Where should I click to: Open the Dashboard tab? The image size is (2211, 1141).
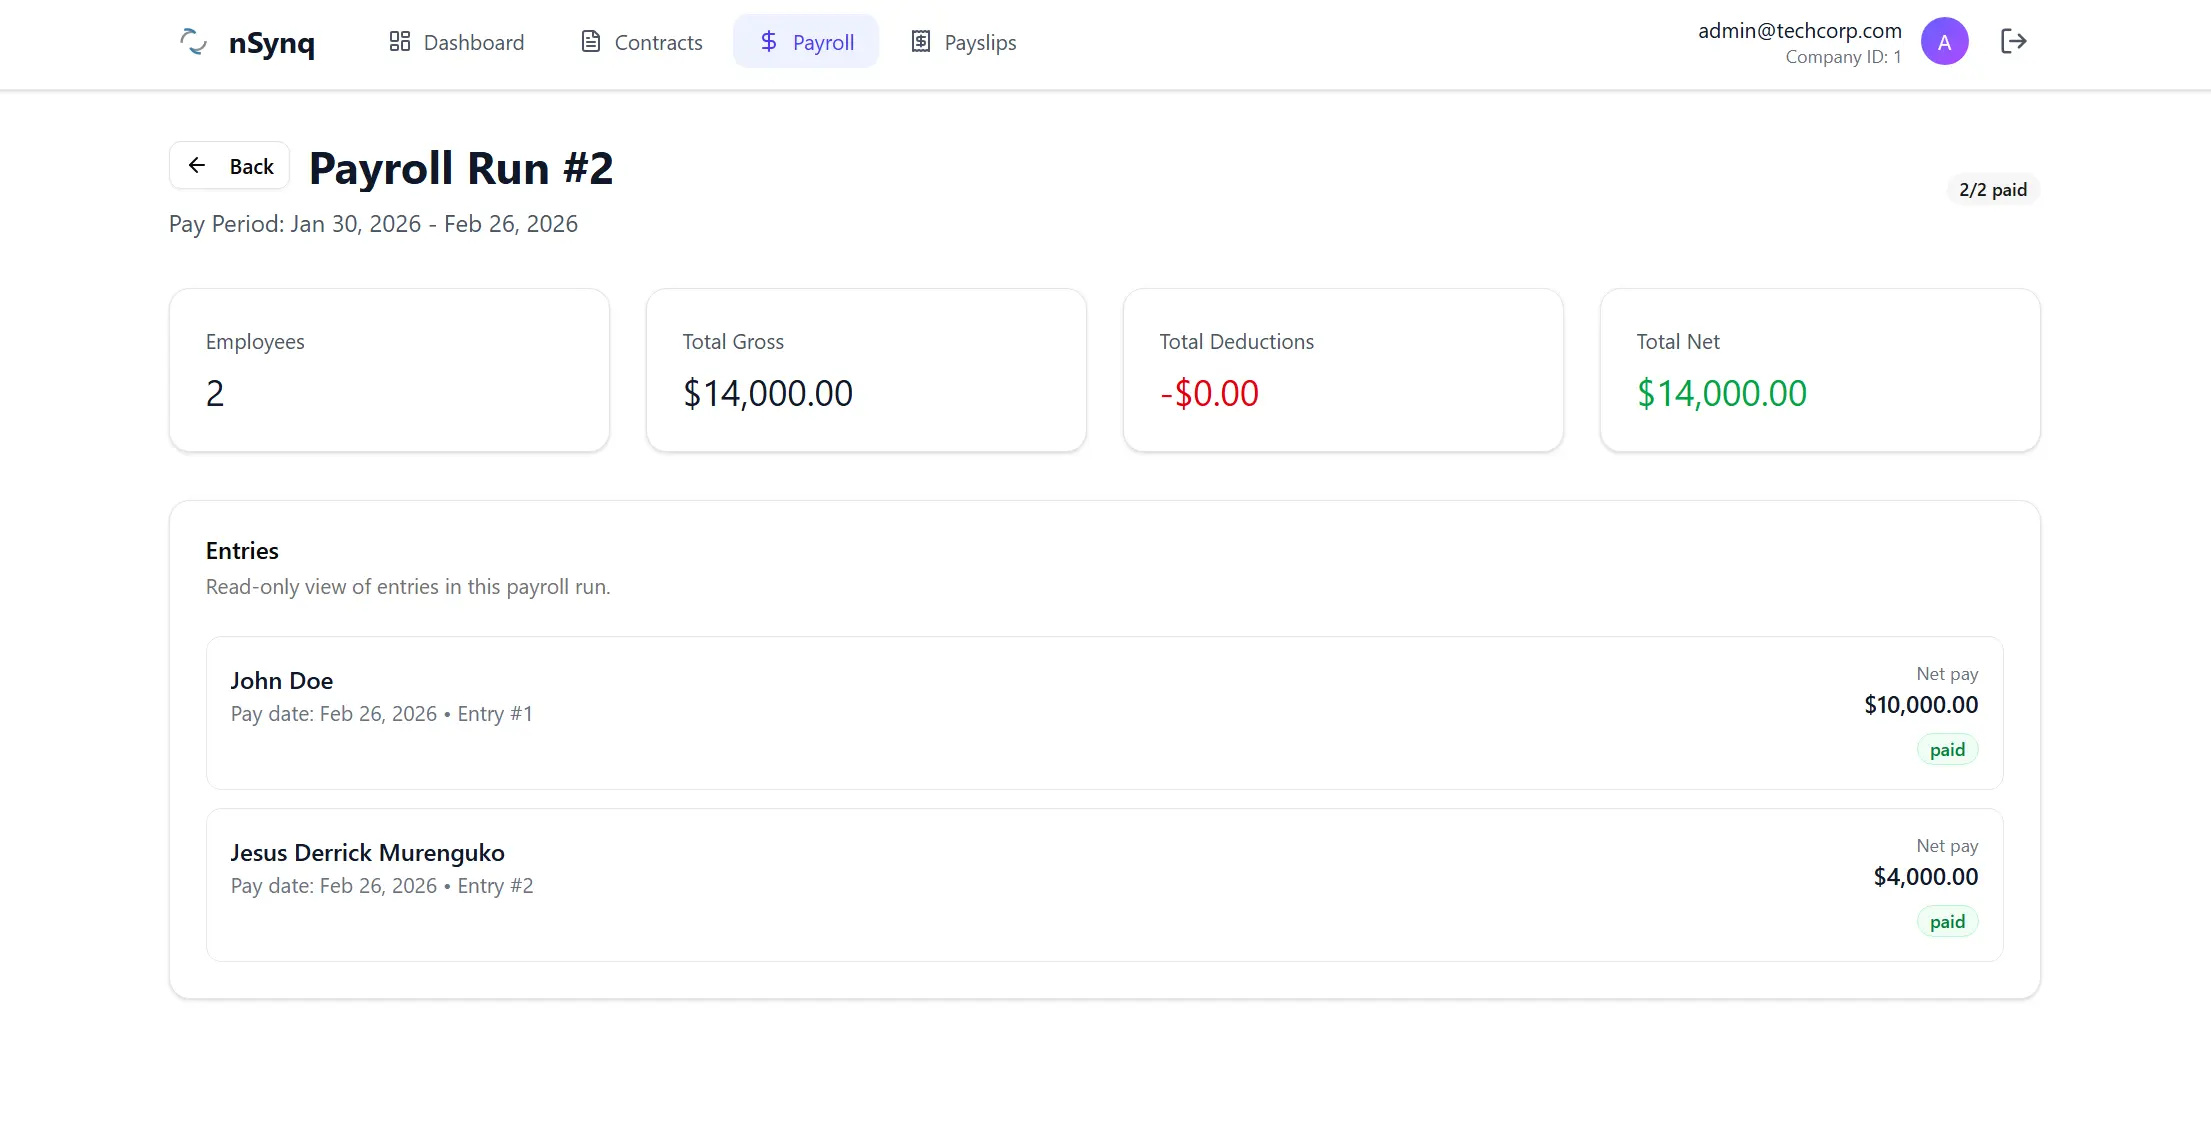click(x=456, y=42)
